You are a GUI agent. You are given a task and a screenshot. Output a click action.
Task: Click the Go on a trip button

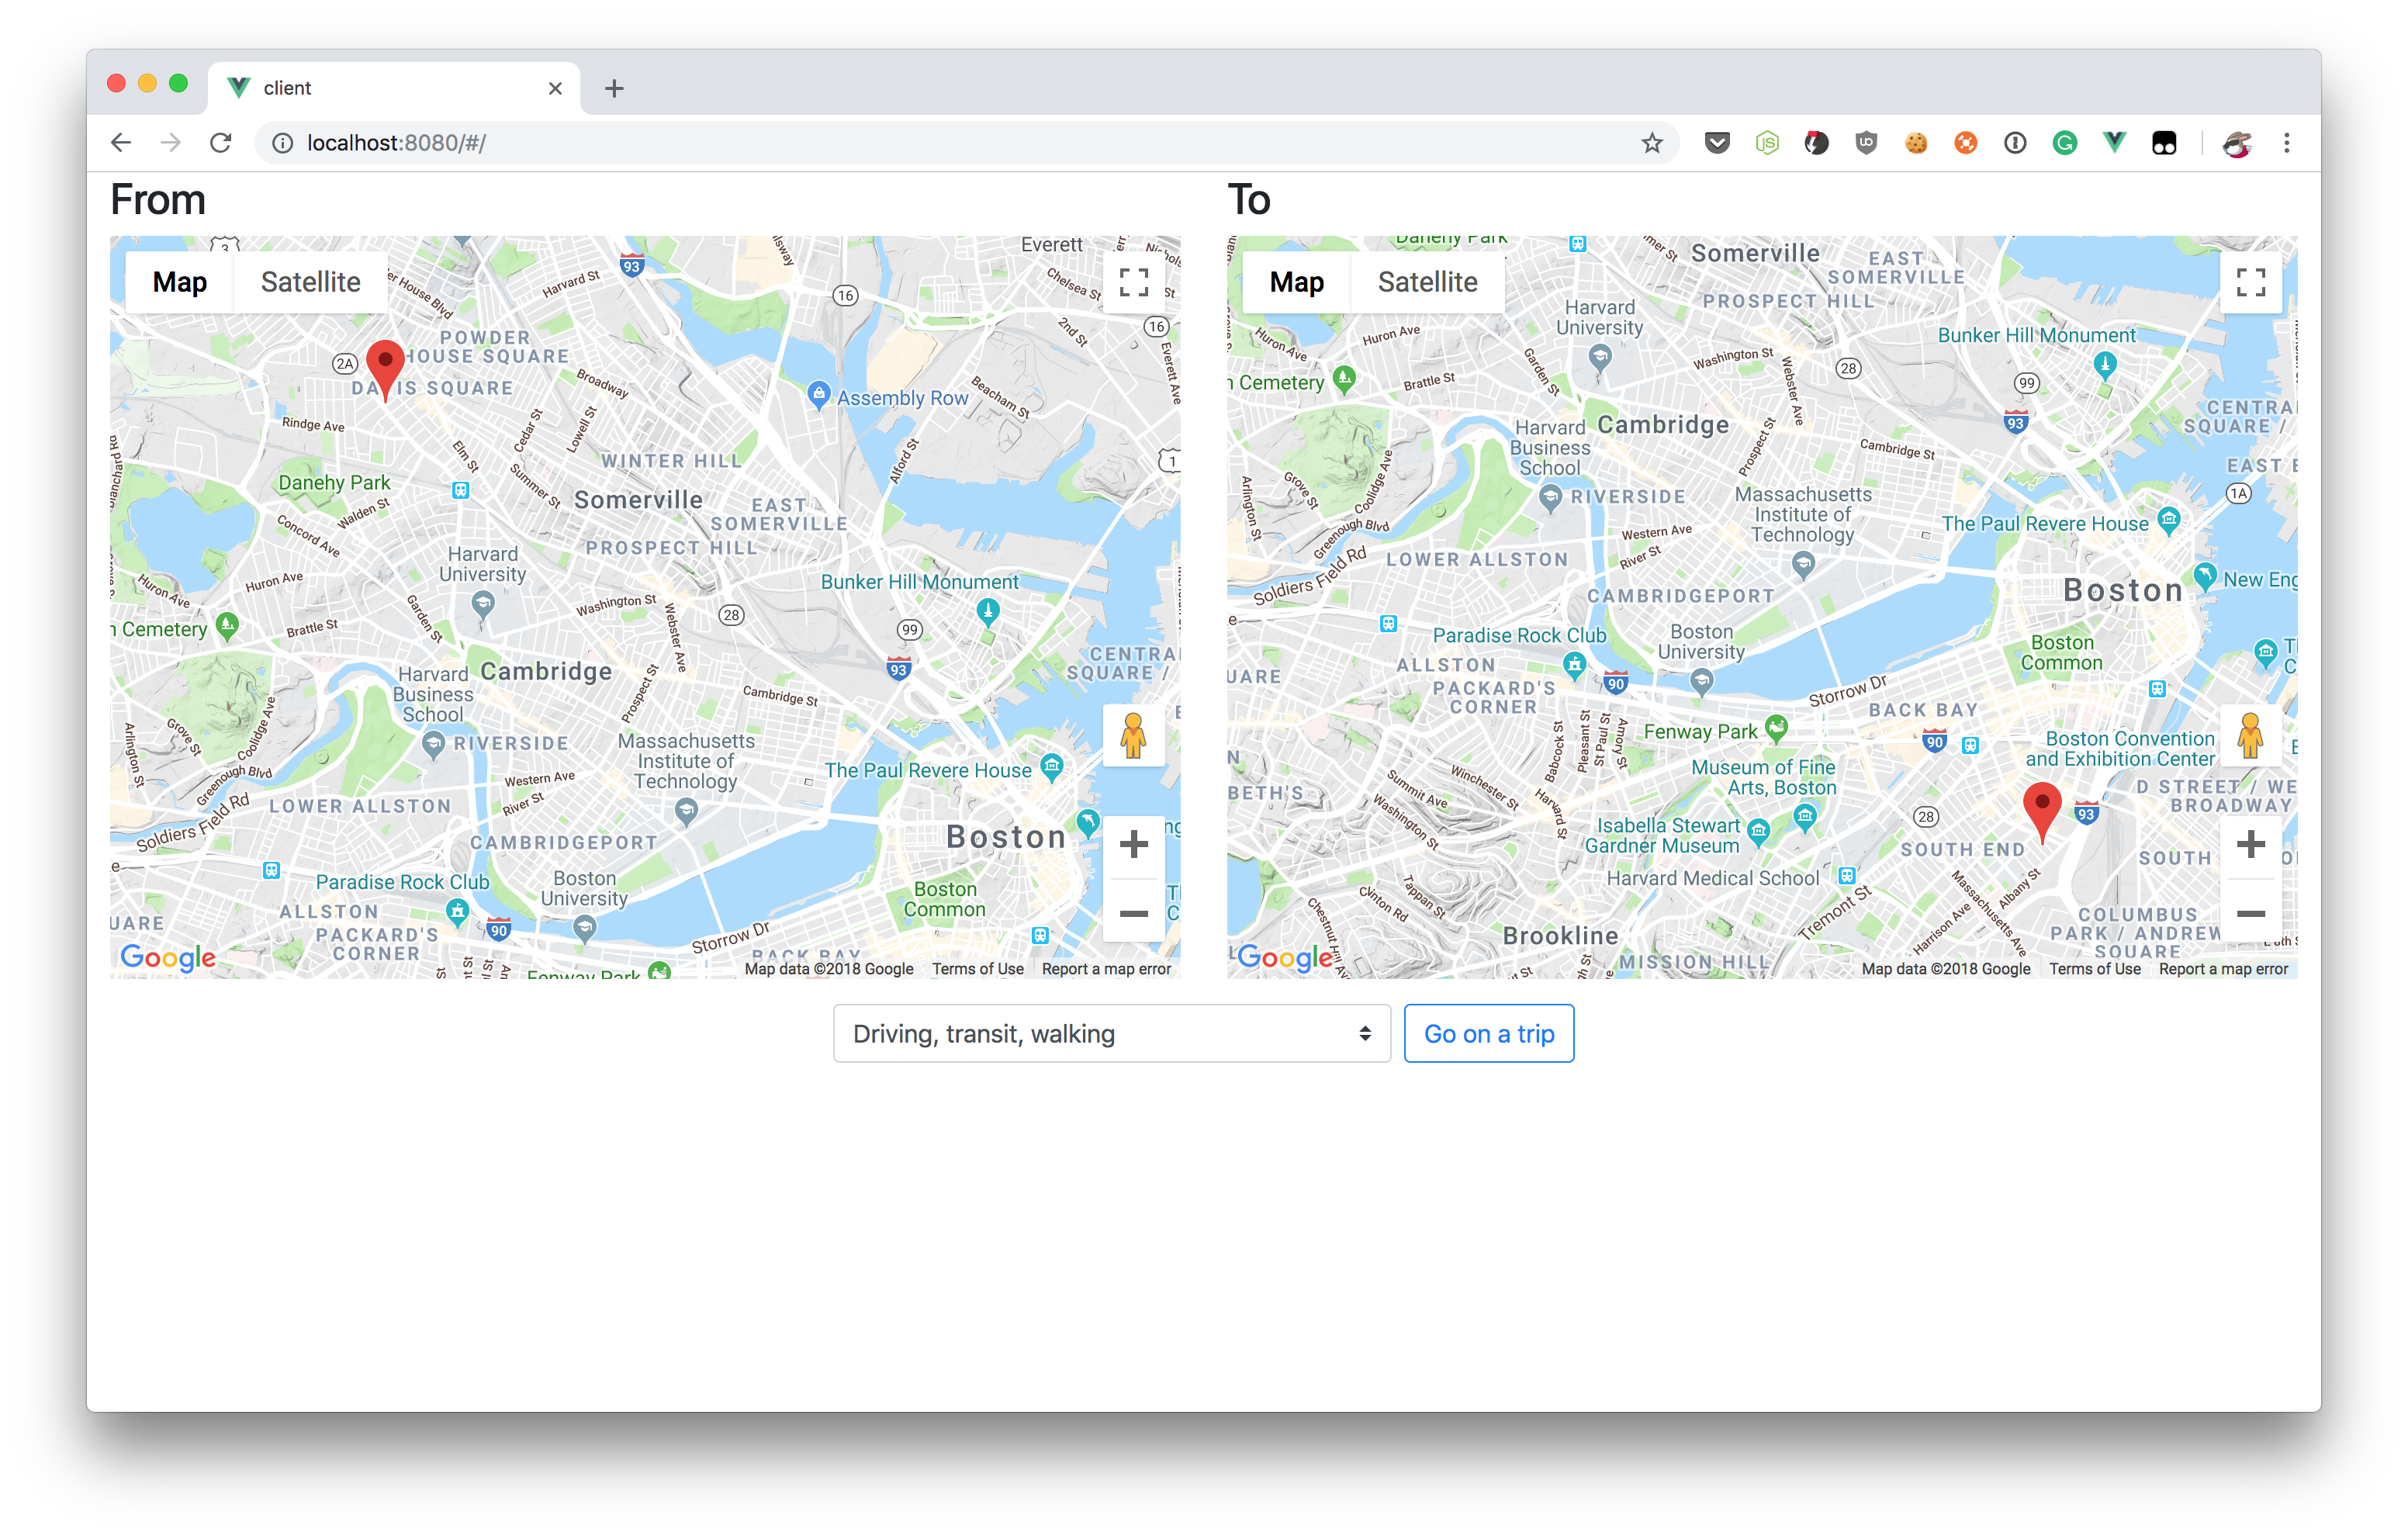tap(1488, 1033)
